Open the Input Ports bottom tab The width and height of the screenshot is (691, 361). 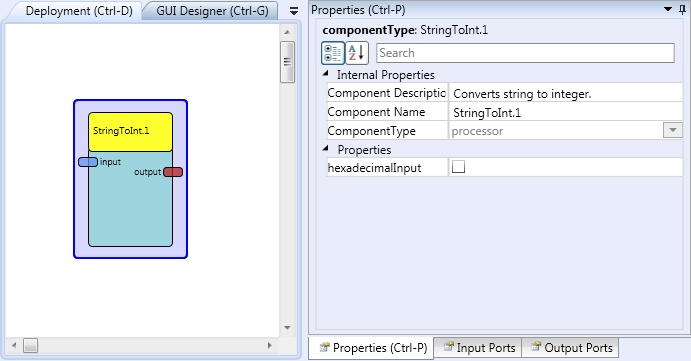[478, 348]
